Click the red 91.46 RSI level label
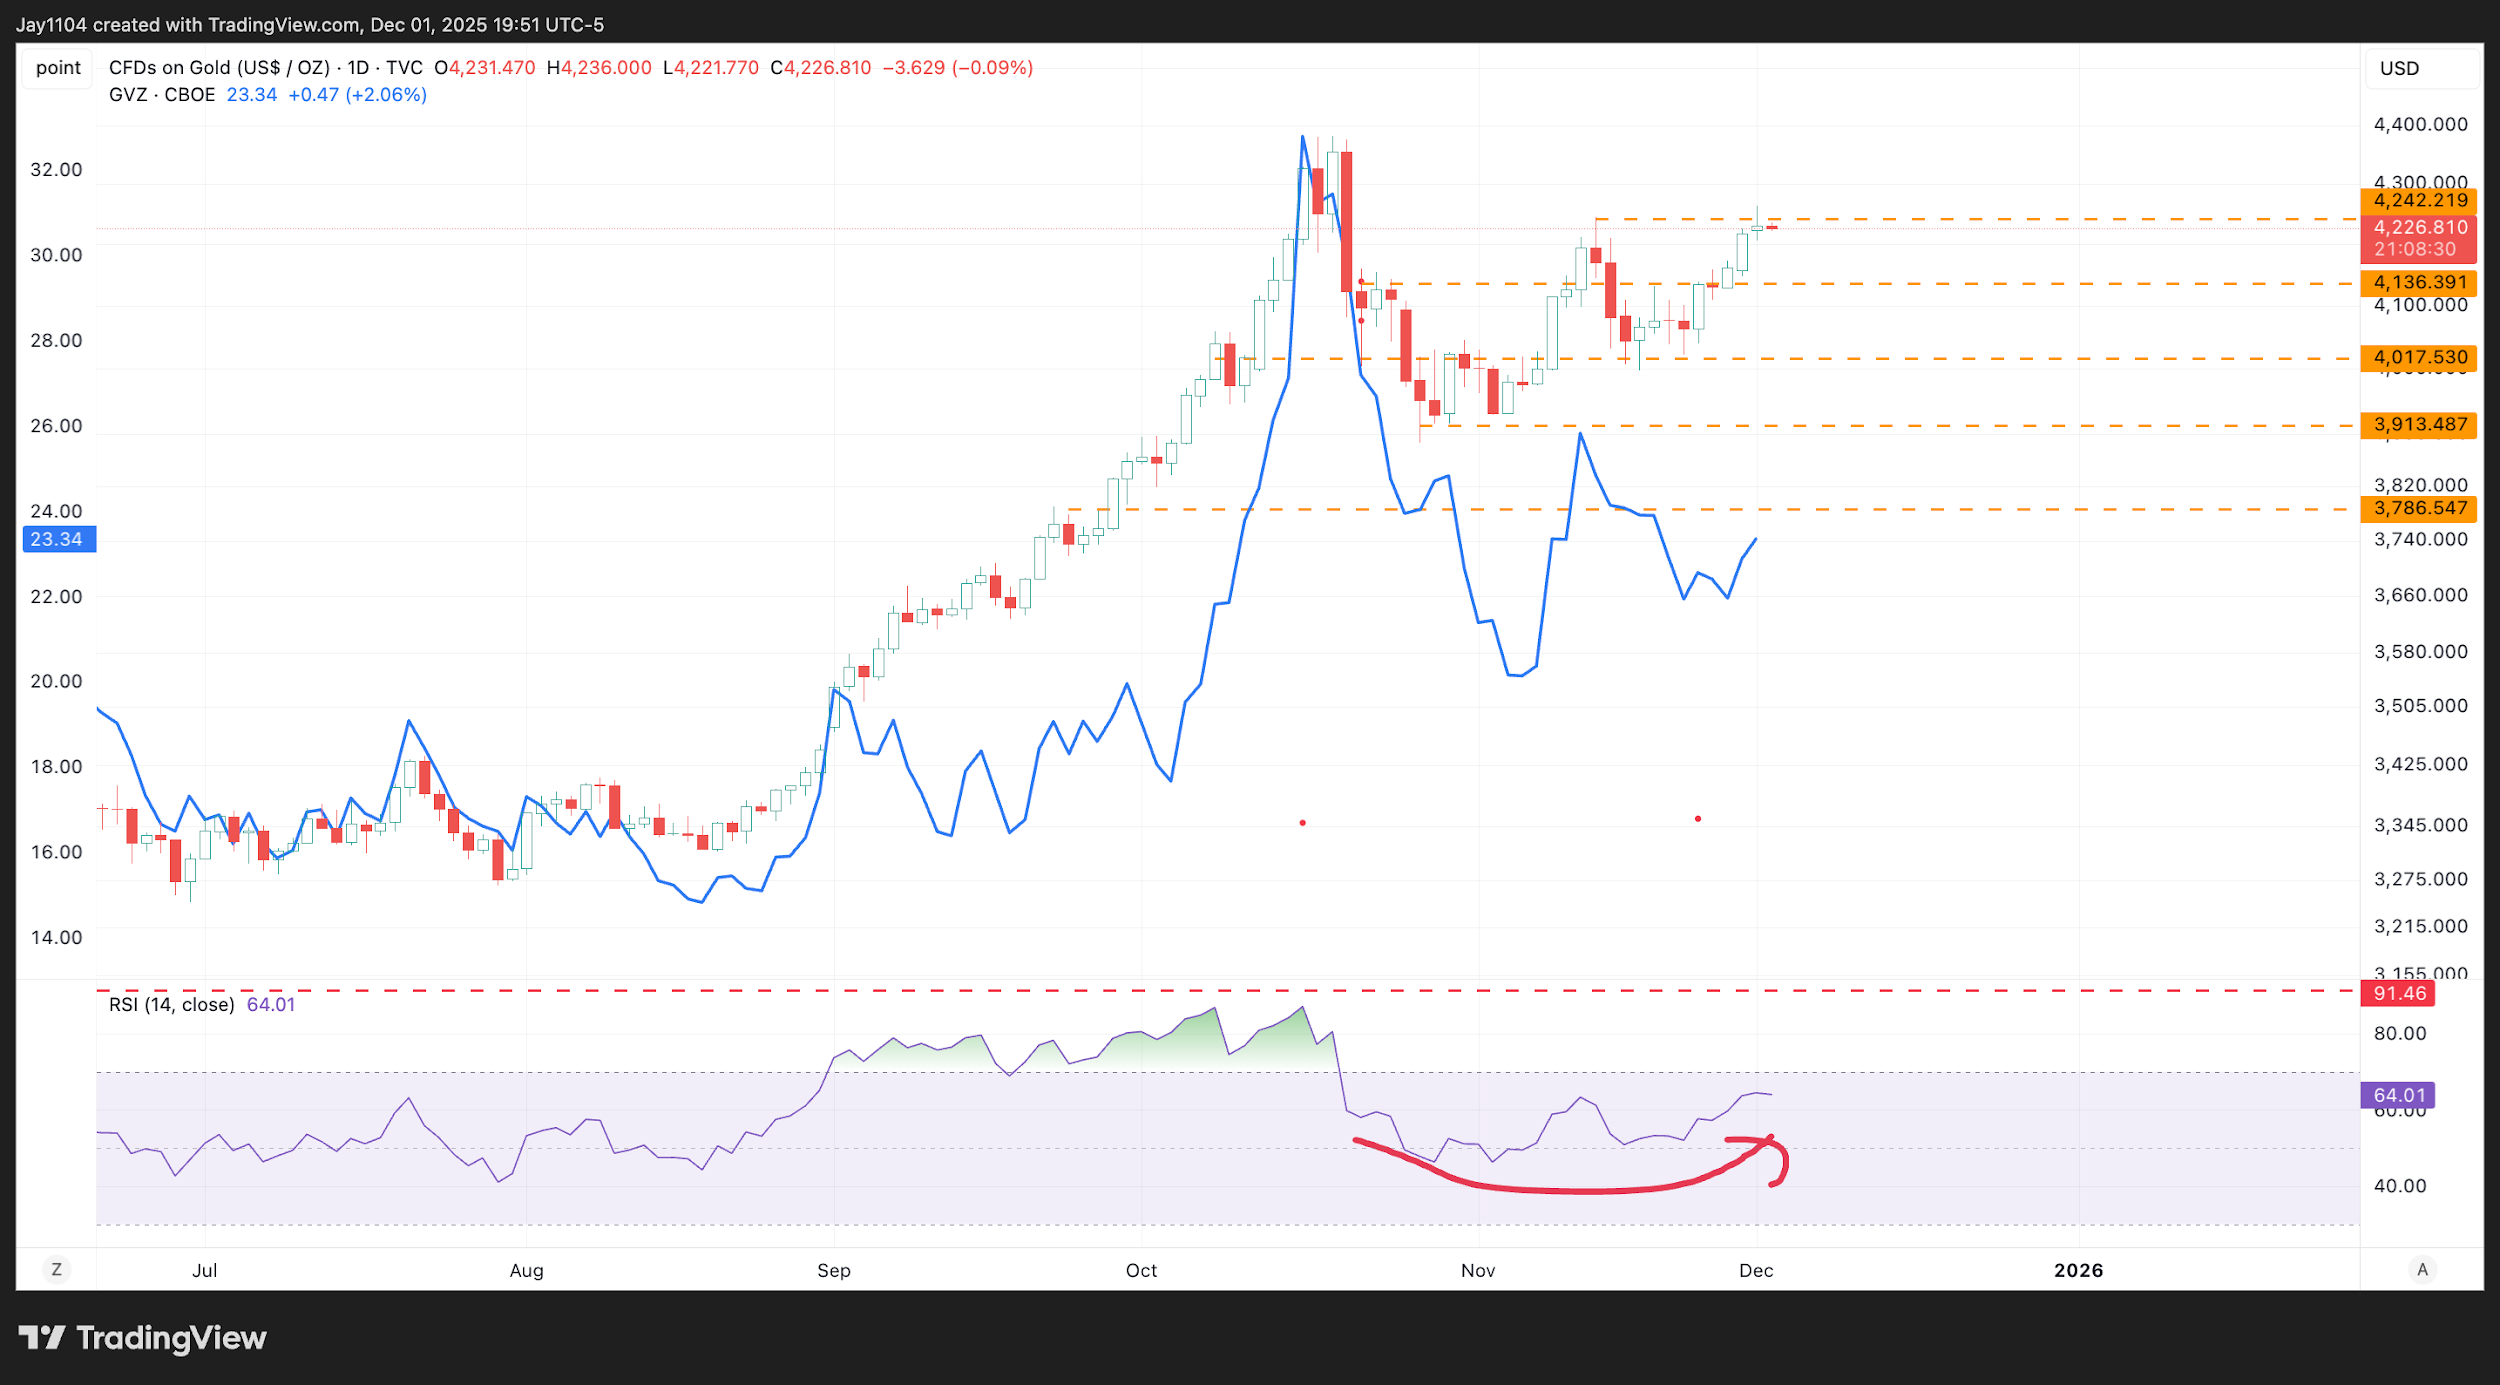This screenshot has width=2500, height=1385. coord(2398,993)
